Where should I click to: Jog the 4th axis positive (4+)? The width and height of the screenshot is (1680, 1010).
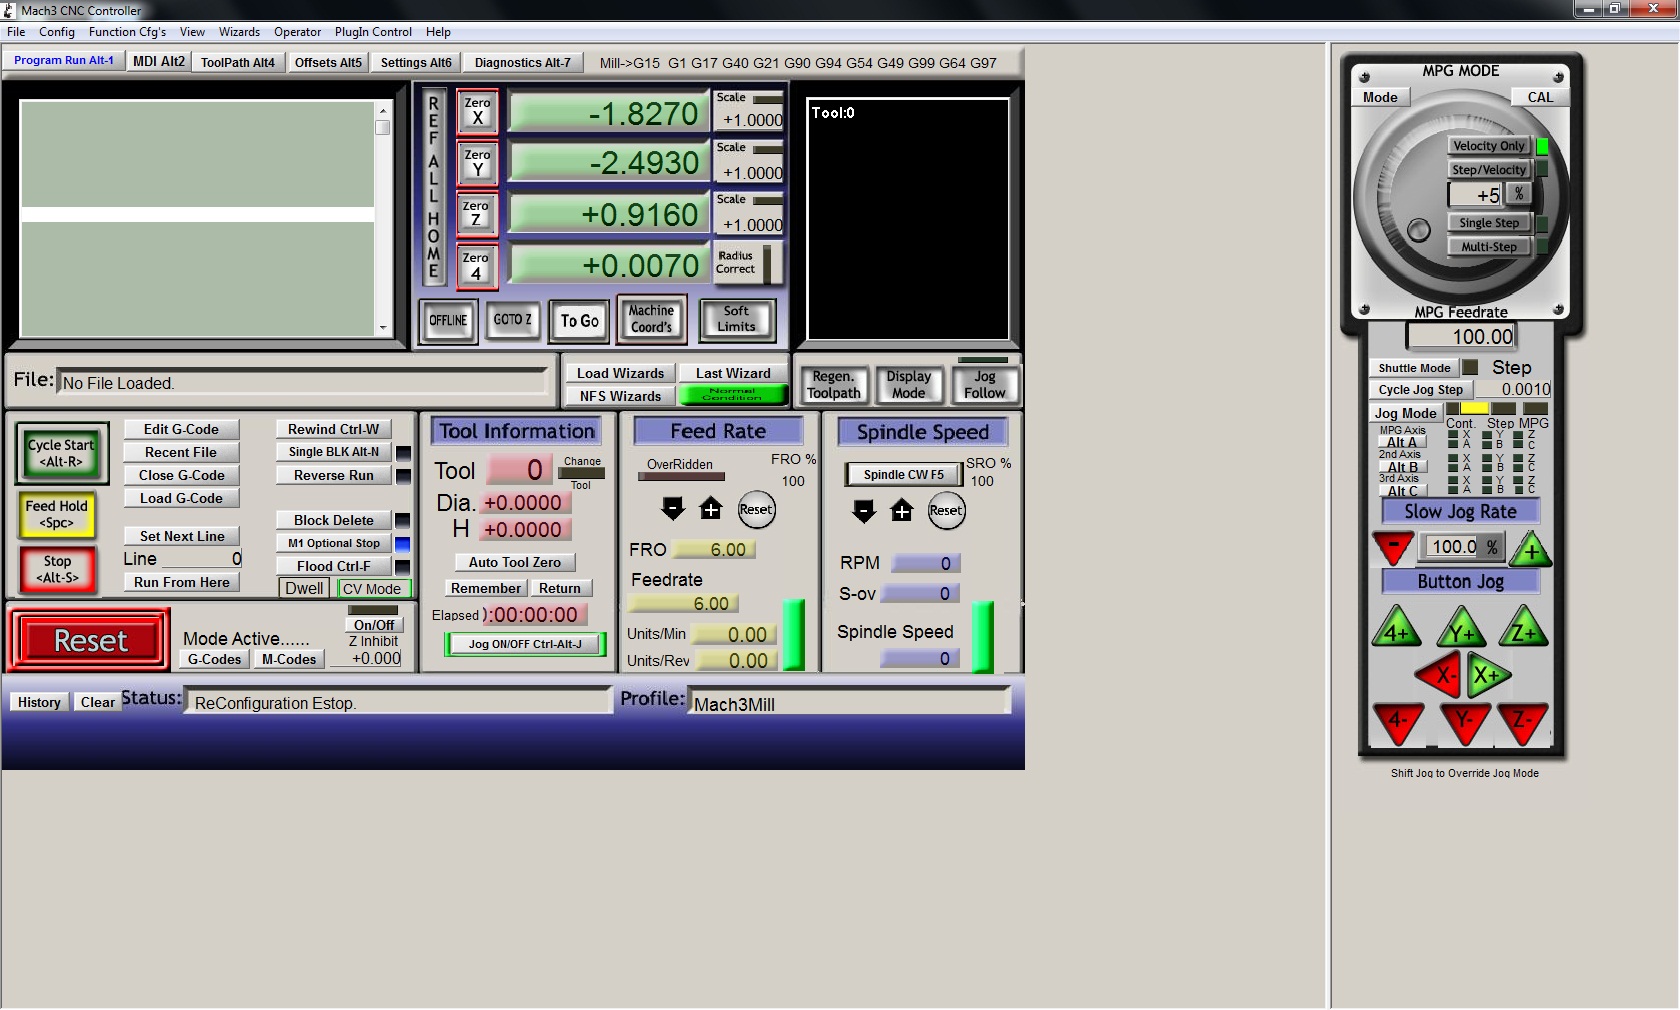point(1397,628)
